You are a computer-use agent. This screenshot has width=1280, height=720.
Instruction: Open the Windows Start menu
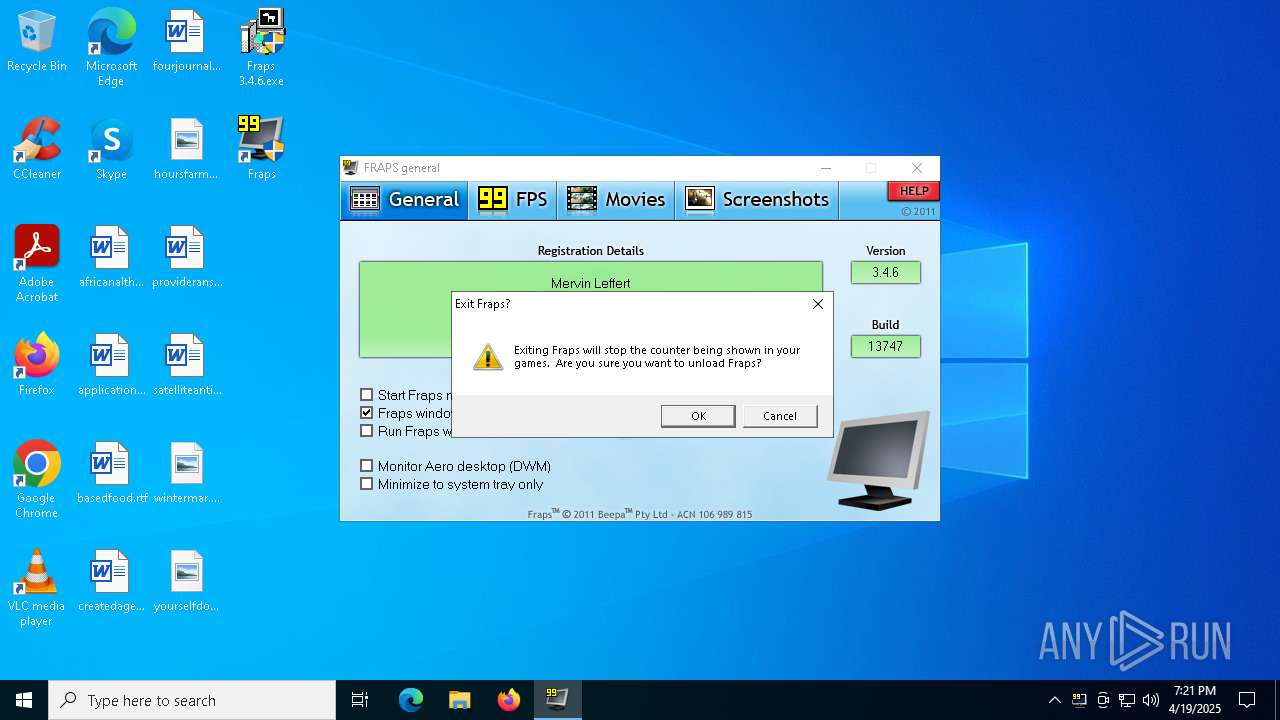tap(24, 700)
